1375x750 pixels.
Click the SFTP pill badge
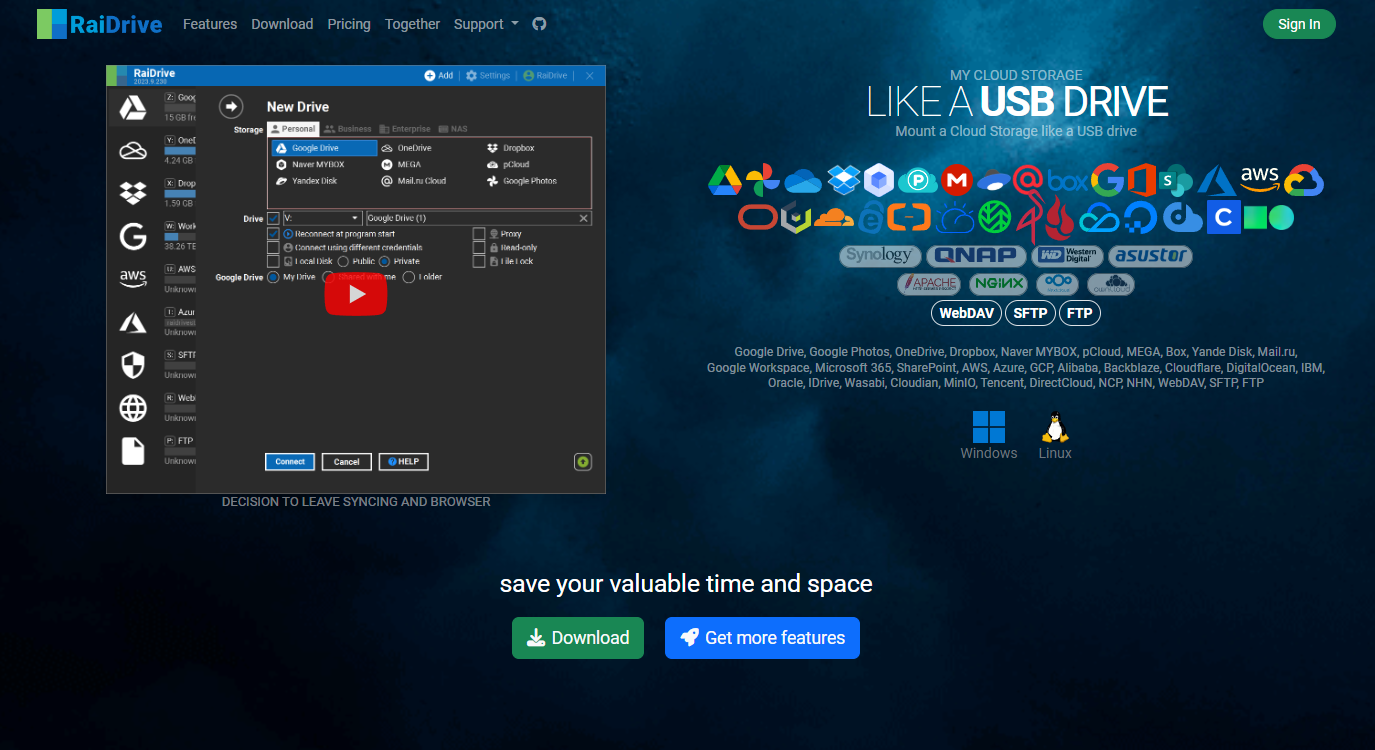point(1030,313)
